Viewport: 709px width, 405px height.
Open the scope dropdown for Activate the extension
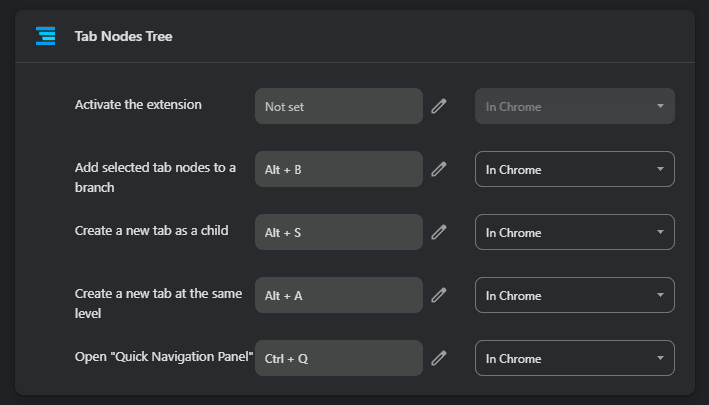click(x=574, y=106)
